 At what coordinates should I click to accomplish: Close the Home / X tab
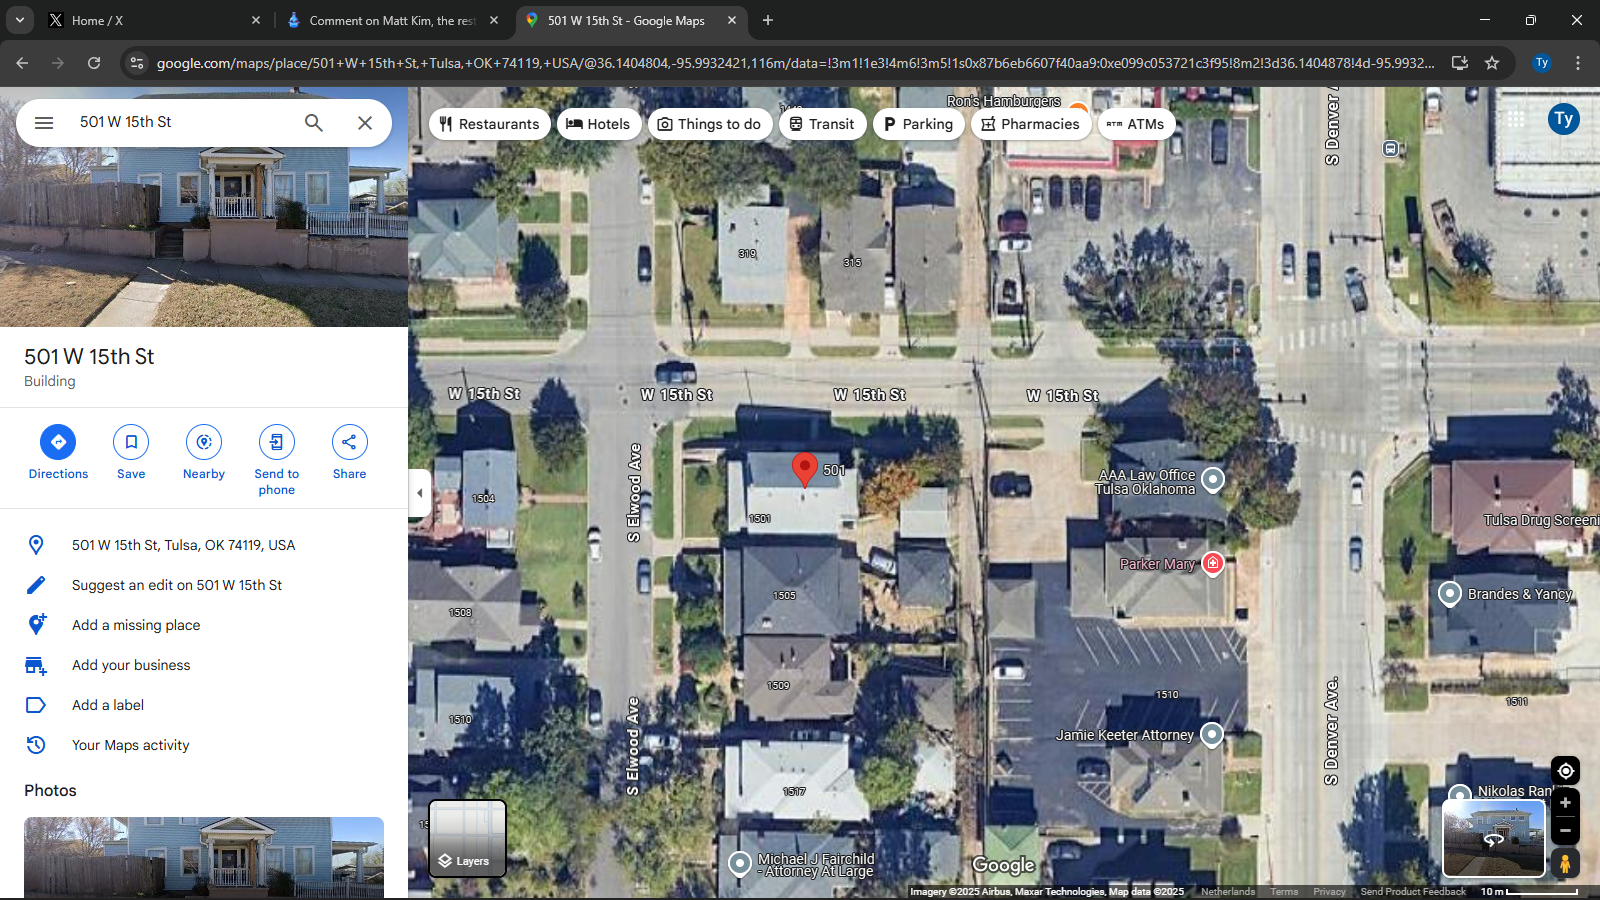[x=256, y=20]
